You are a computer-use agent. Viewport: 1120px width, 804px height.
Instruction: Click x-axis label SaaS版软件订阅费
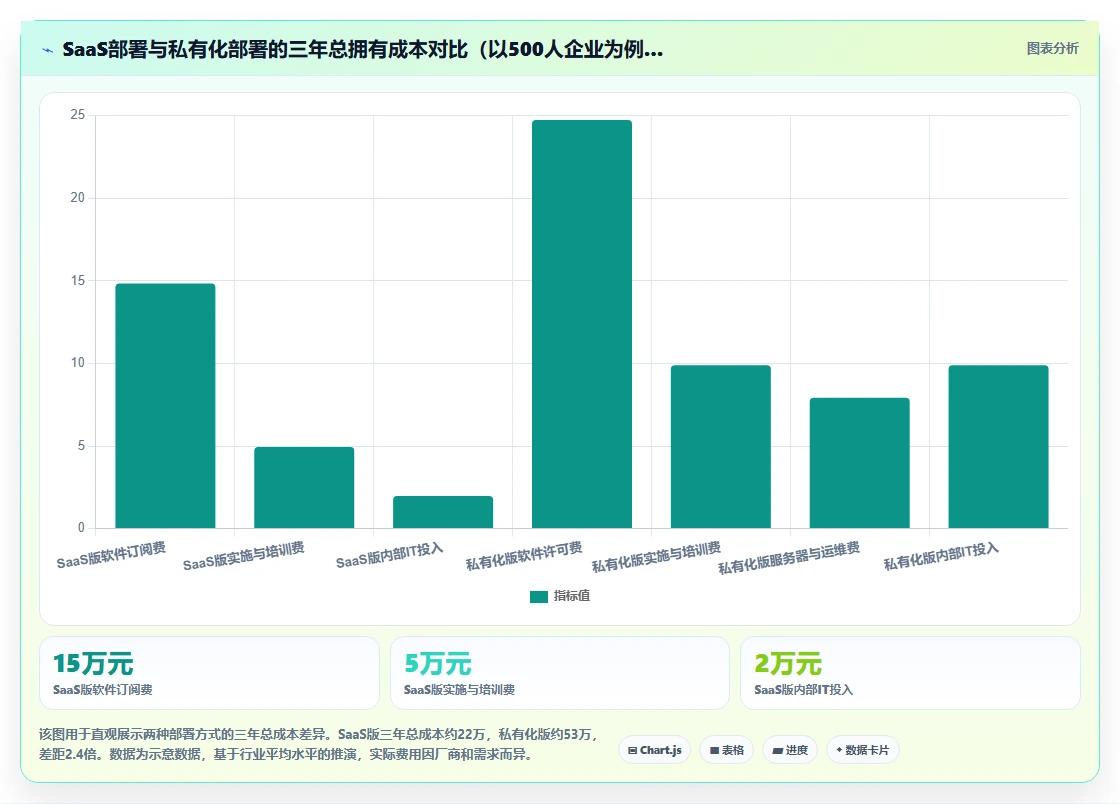(x=111, y=555)
